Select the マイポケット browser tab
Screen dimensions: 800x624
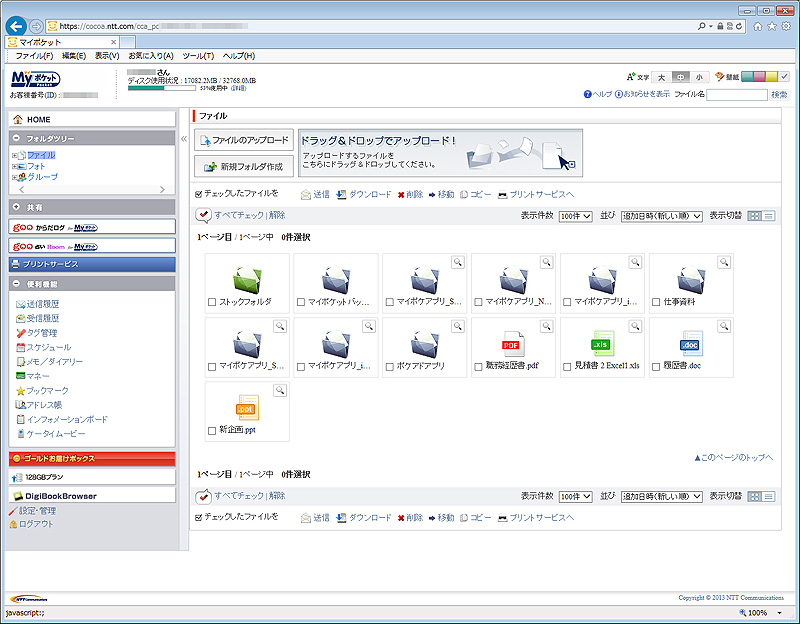62,42
